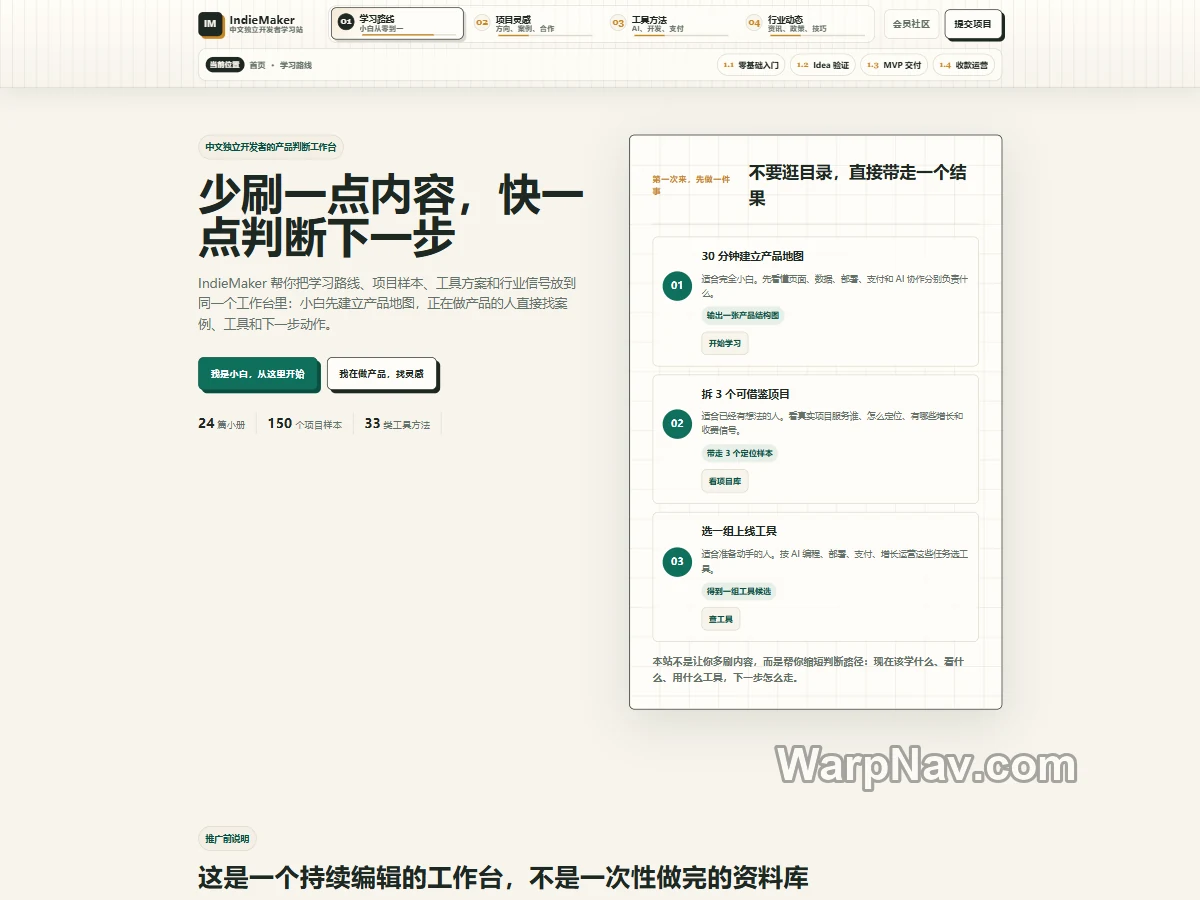Image resolution: width=1200 pixels, height=900 pixels.
Task: Click the green 02 step badge
Action: (677, 423)
